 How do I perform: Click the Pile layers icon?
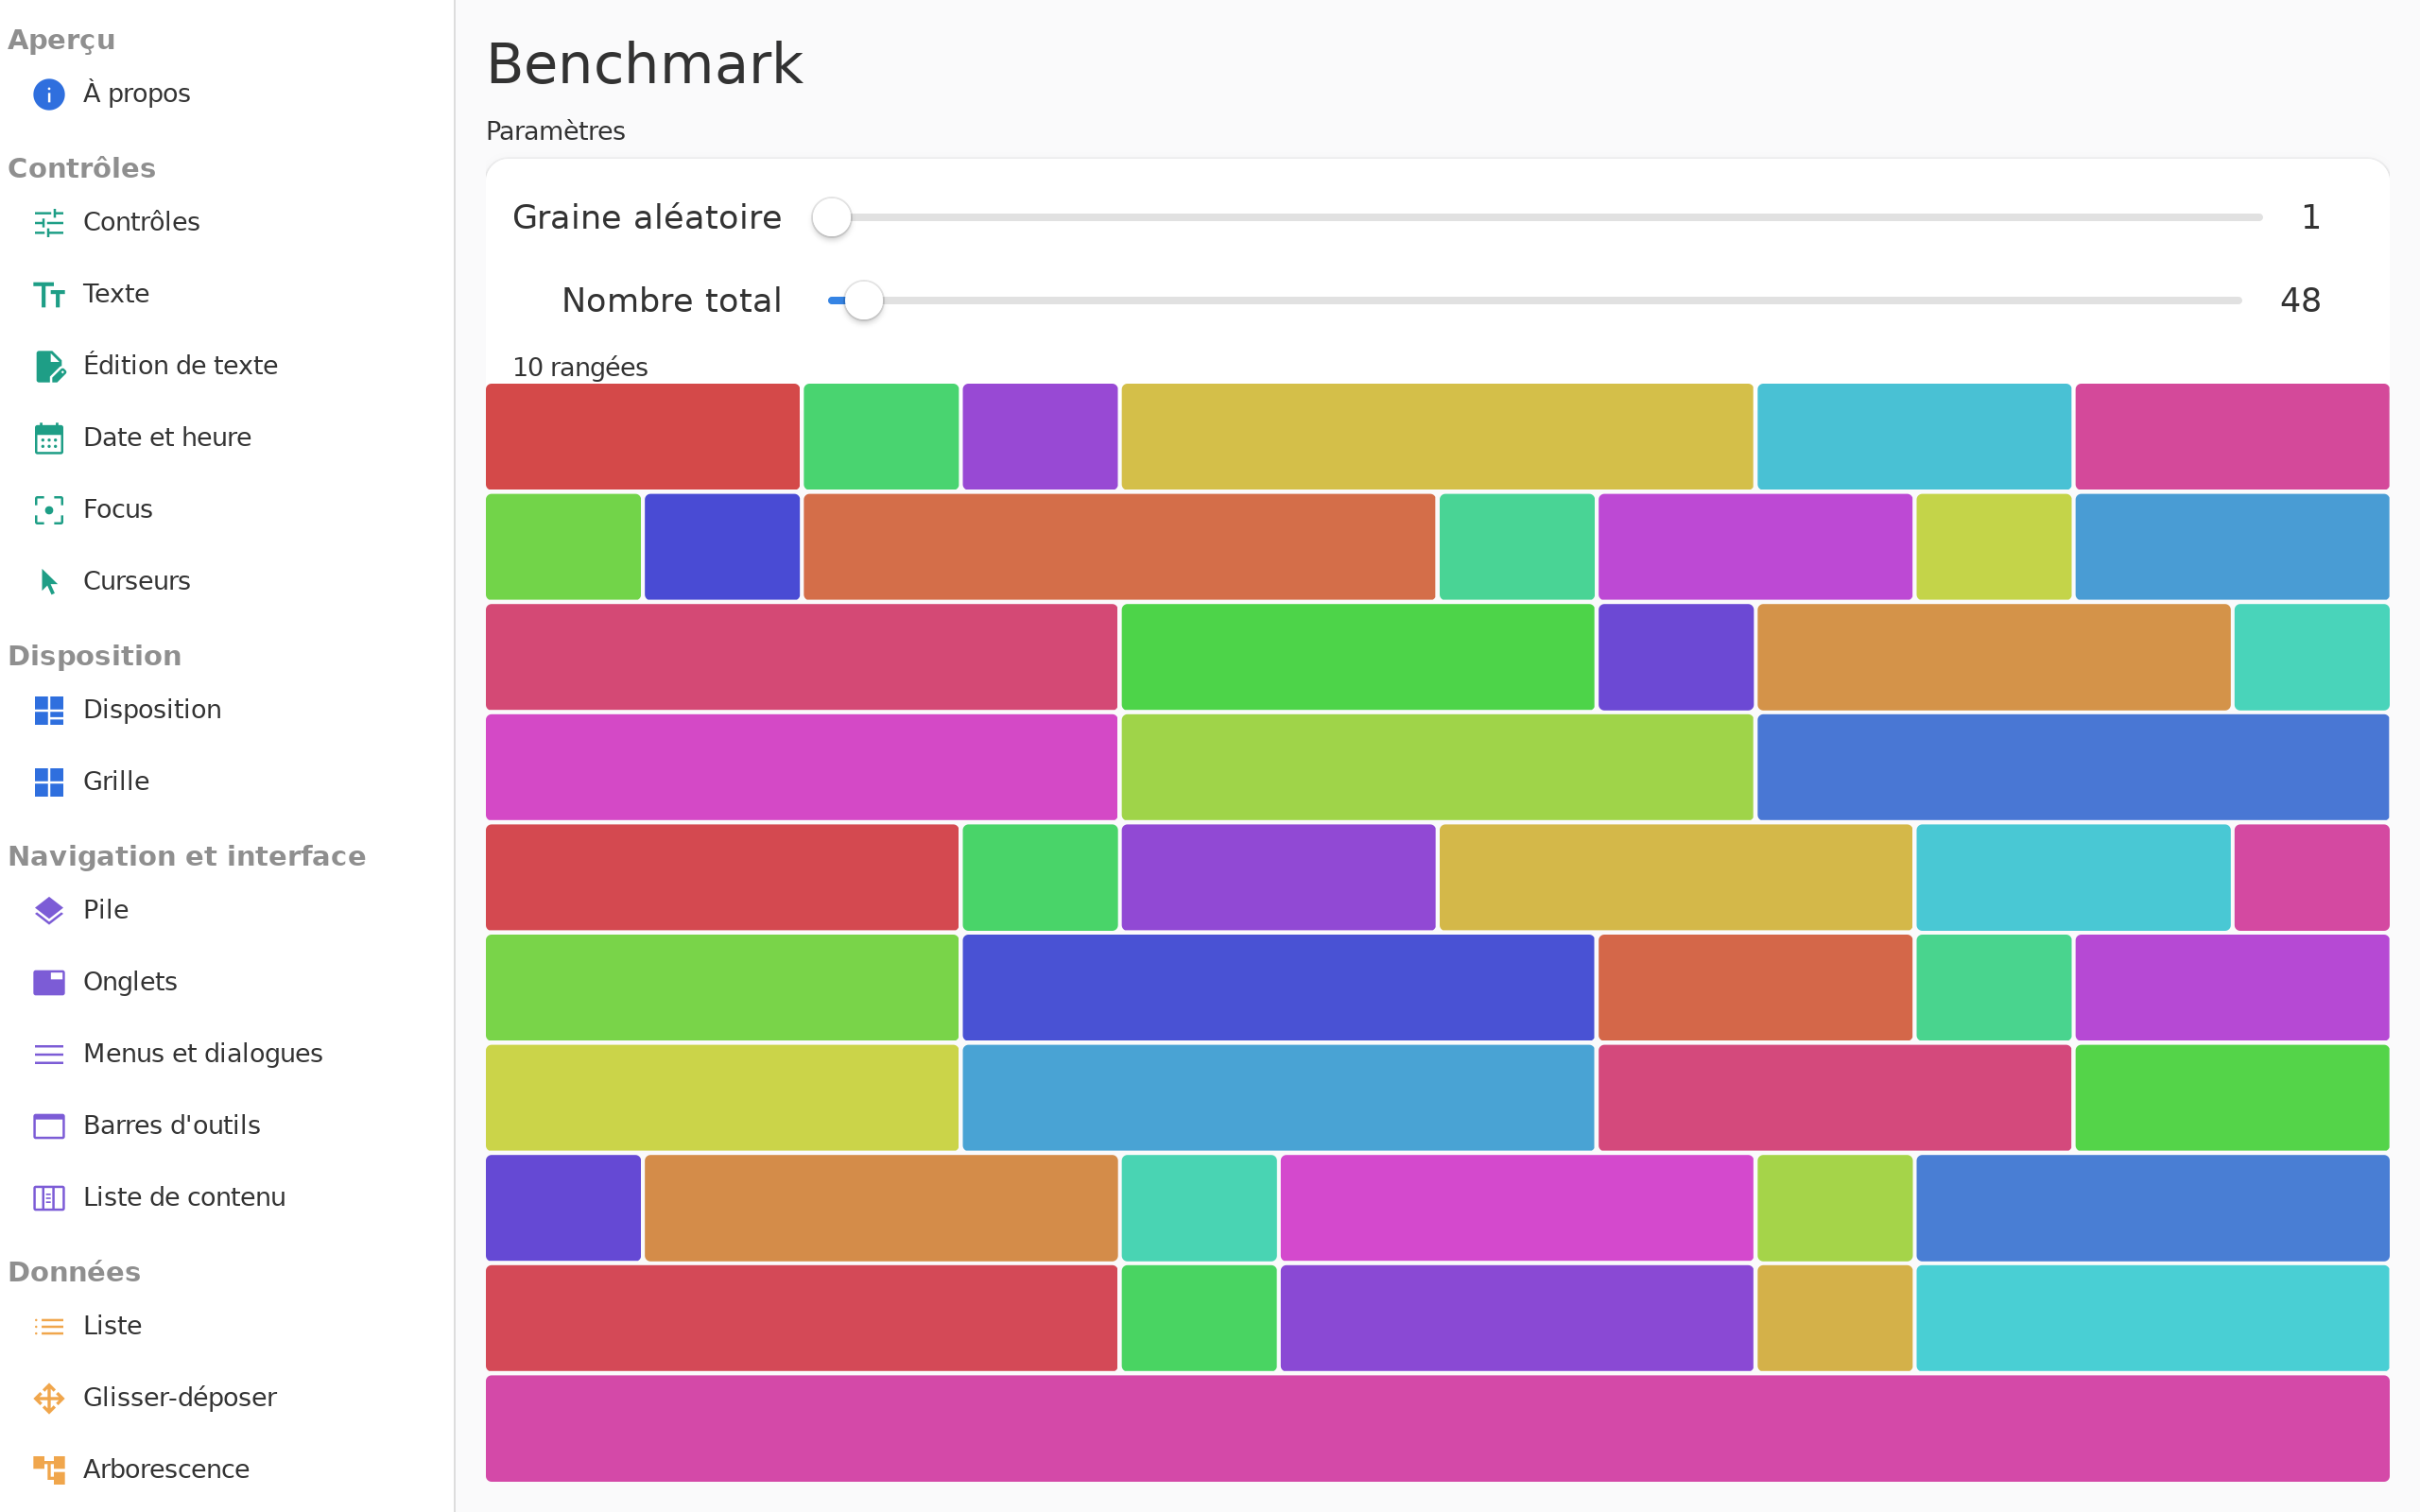49,910
